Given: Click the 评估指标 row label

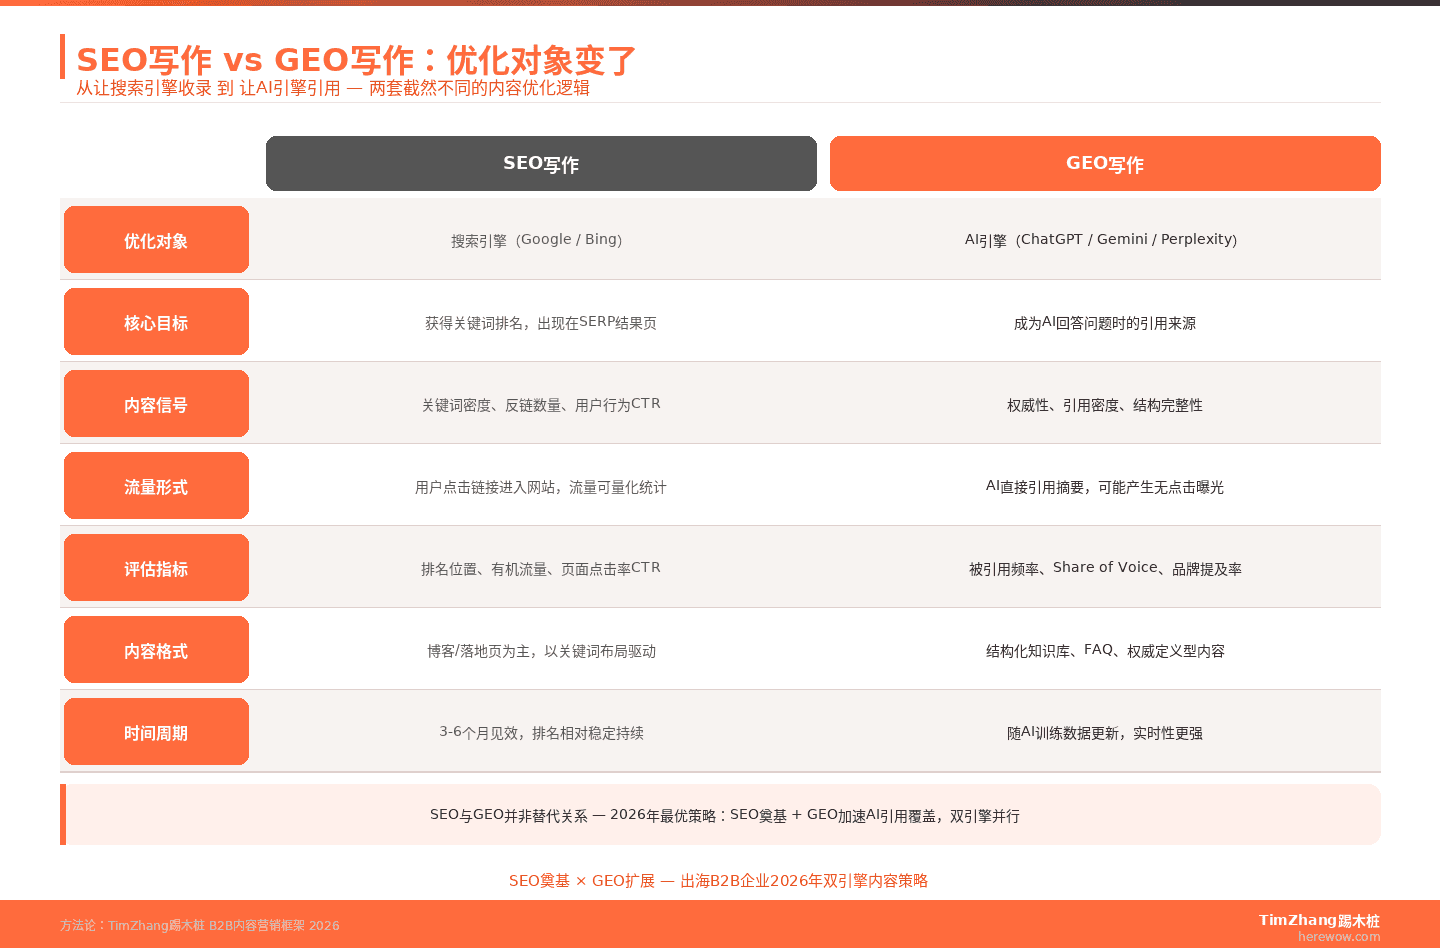Looking at the screenshot, I should click(x=156, y=567).
